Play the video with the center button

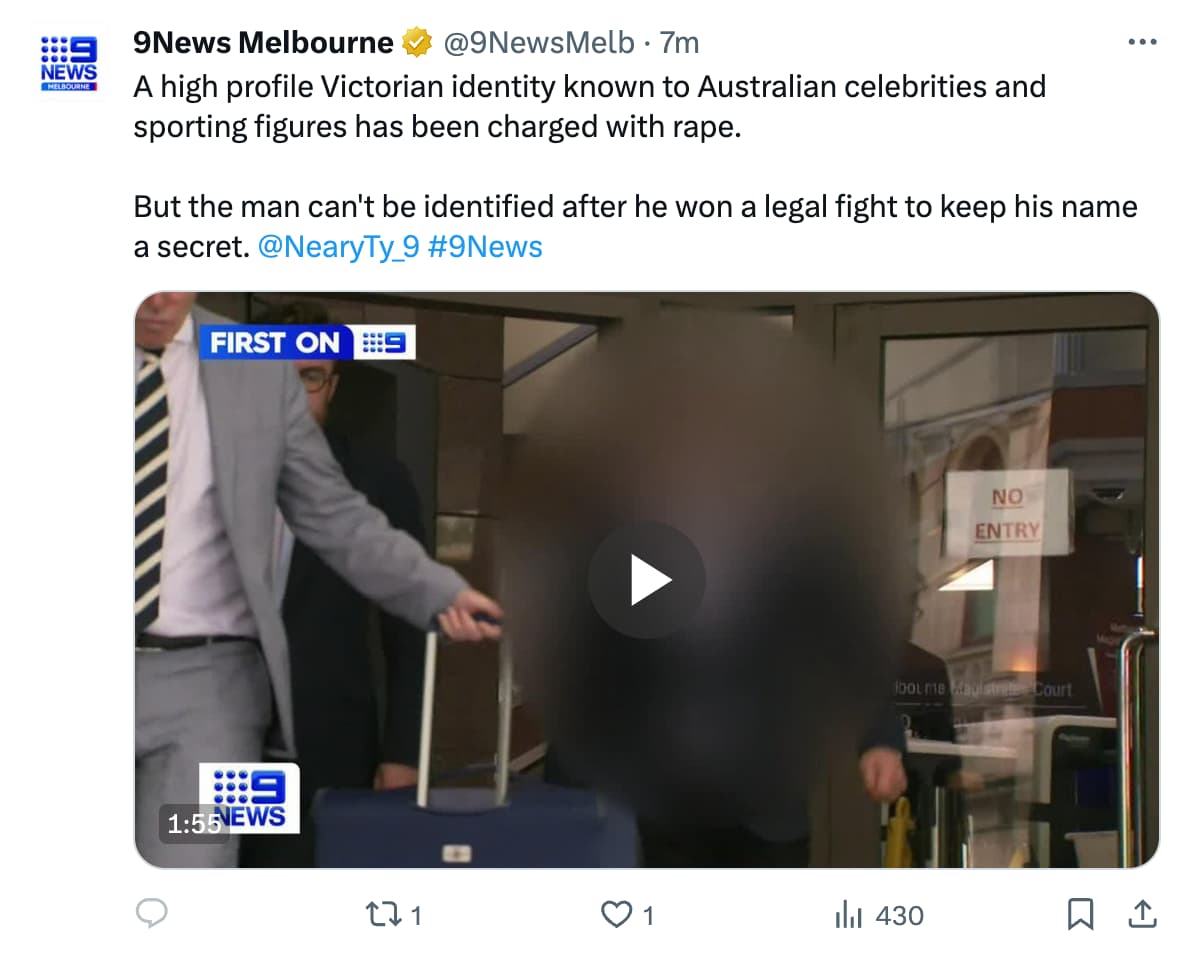pos(646,580)
